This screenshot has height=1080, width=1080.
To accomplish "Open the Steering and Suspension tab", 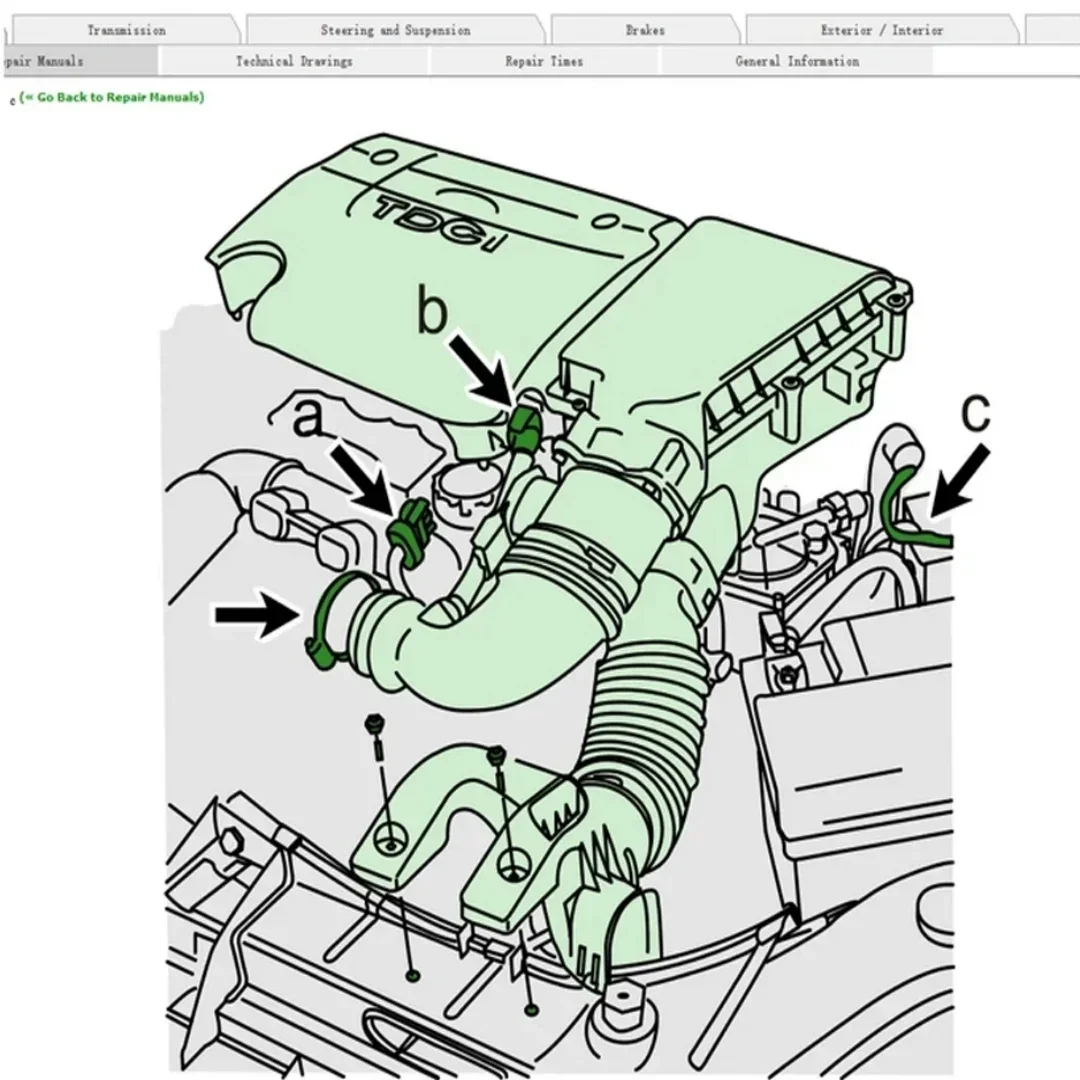I will click(x=395, y=30).
